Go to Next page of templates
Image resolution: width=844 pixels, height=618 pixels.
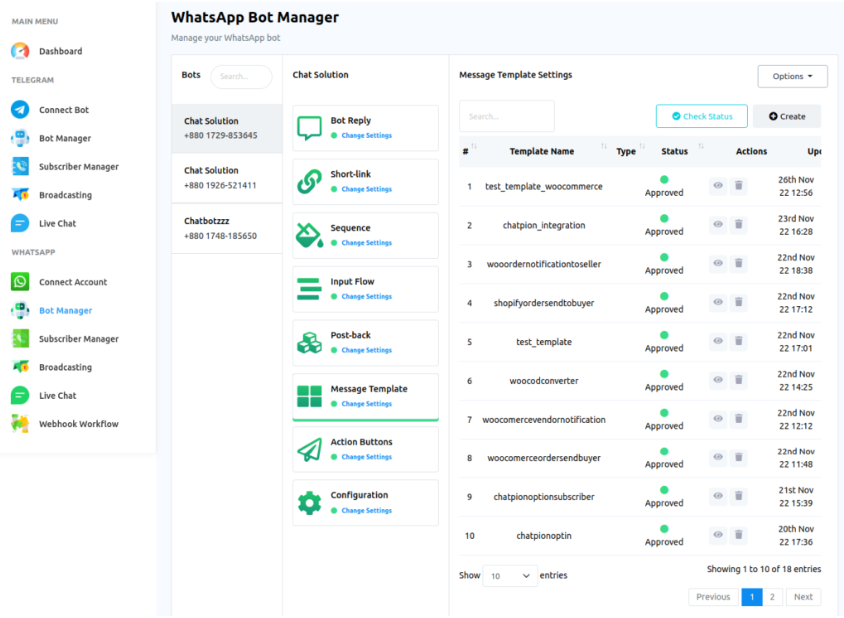803,596
